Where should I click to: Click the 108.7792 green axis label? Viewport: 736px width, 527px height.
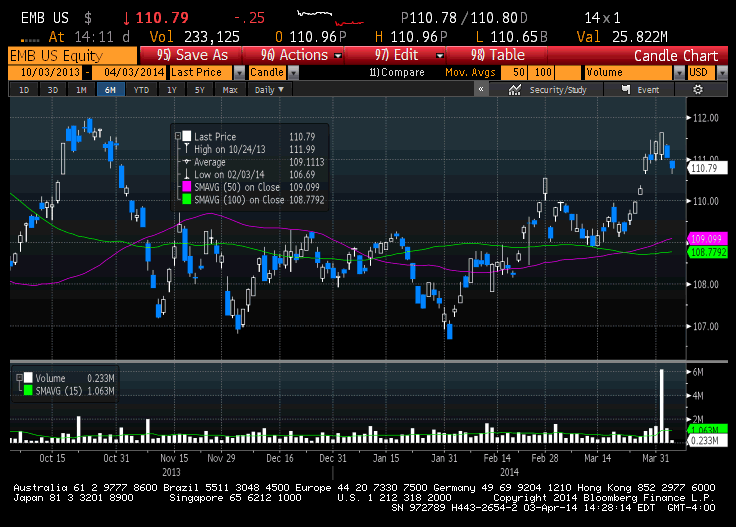[x=707, y=252]
